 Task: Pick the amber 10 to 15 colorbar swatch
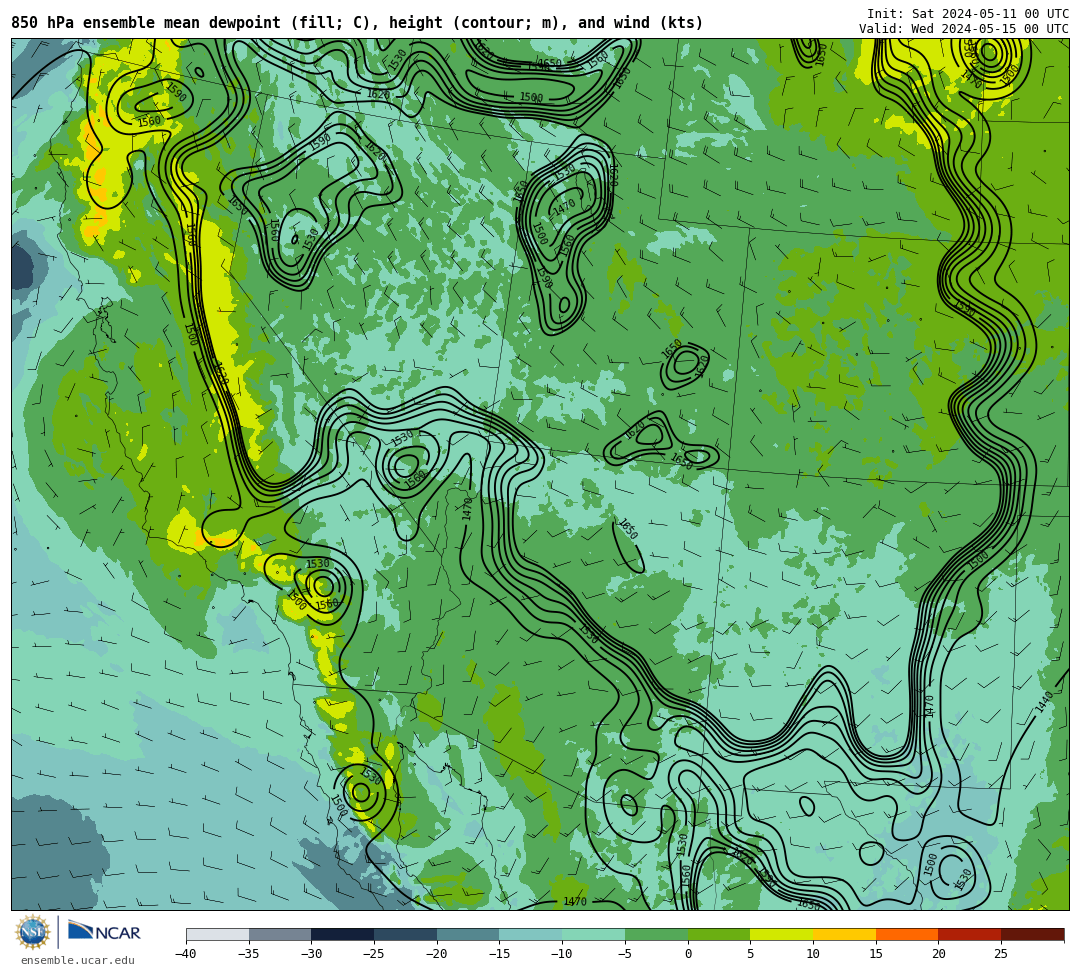[844, 934]
